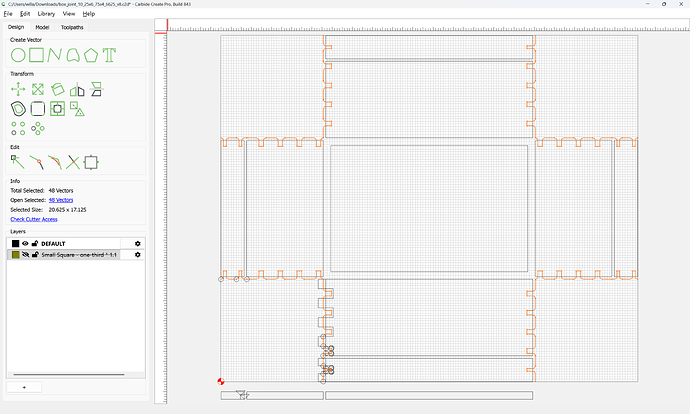690x414 pixels.
Task: Show the hidden Small-Square layer
Action: pos(25,255)
